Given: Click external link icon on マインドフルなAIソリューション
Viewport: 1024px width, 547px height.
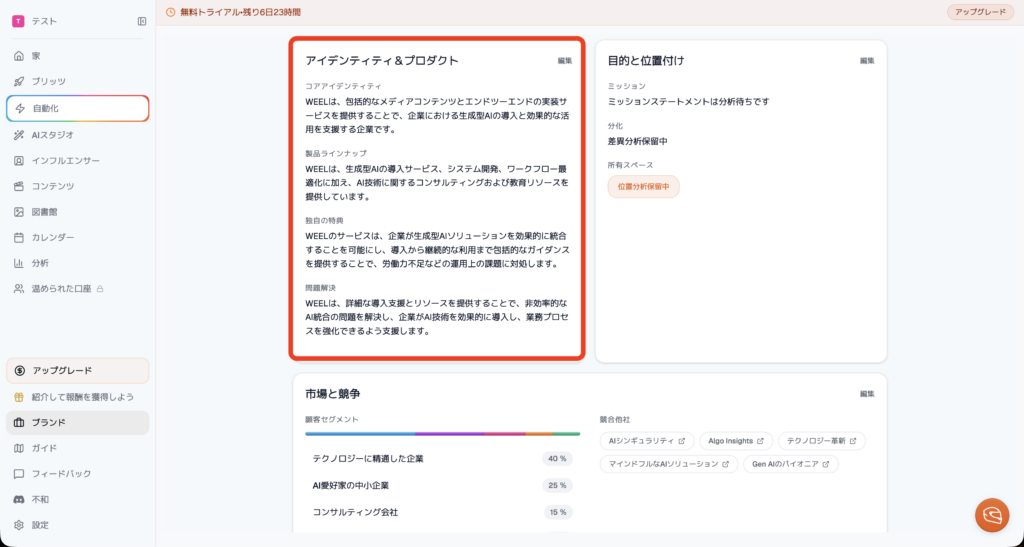Looking at the screenshot, I should tap(726, 464).
